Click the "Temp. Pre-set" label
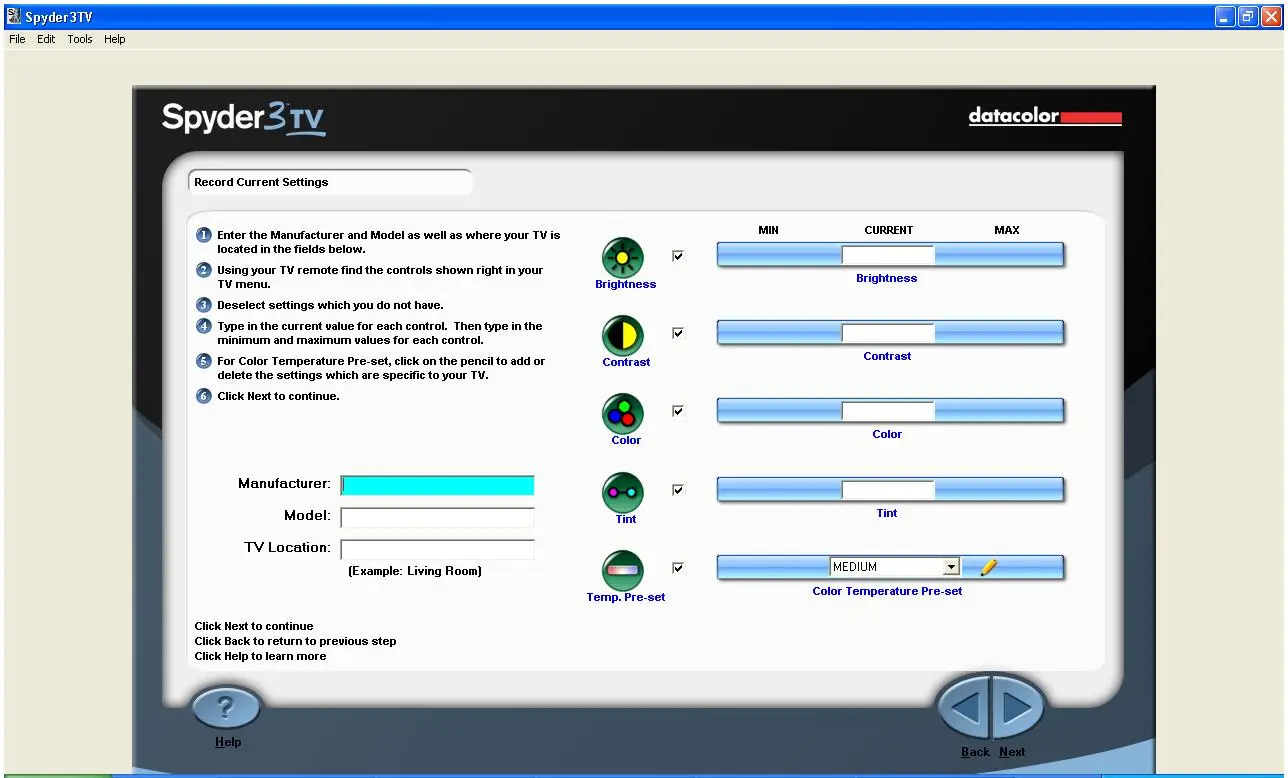The width and height of the screenshot is (1288, 778). (x=626, y=597)
